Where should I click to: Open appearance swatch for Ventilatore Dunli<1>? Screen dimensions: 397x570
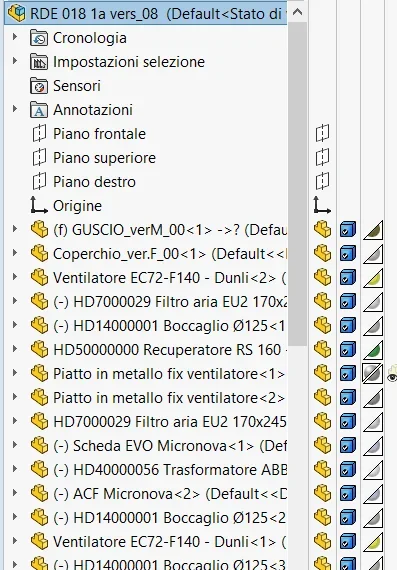click(374, 542)
